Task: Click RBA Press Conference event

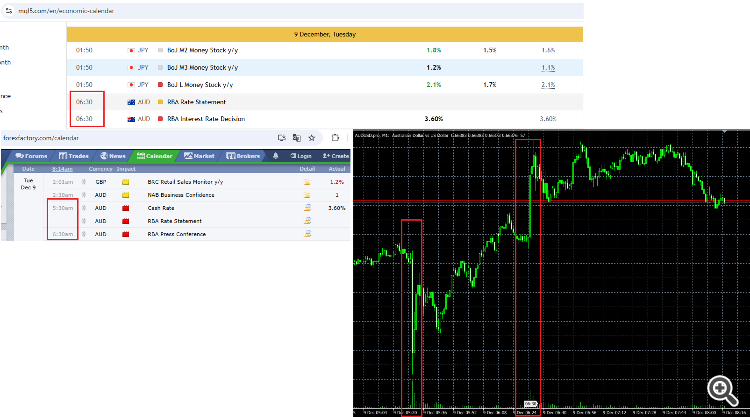Action: click(176, 234)
